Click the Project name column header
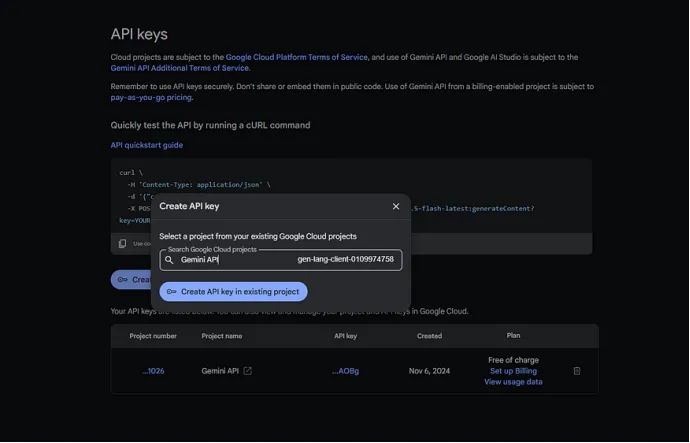This screenshot has height=443, width=690. 222,336
